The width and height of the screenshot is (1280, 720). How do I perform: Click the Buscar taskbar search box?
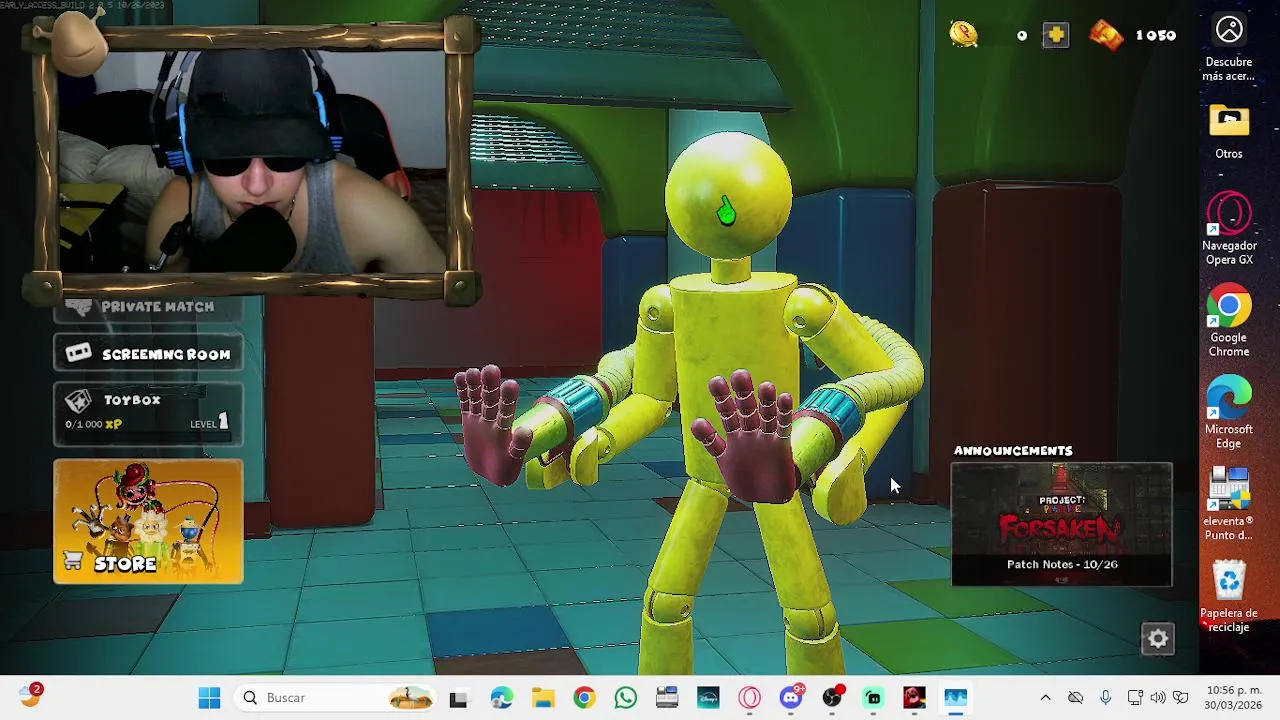pyautogui.click(x=337, y=698)
